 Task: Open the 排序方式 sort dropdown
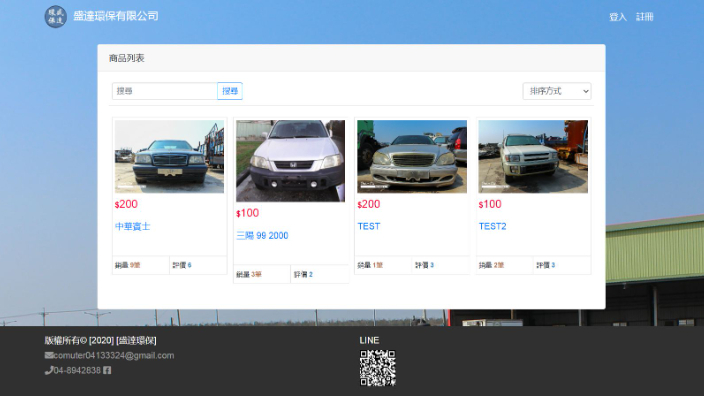(x=557, y=91)
